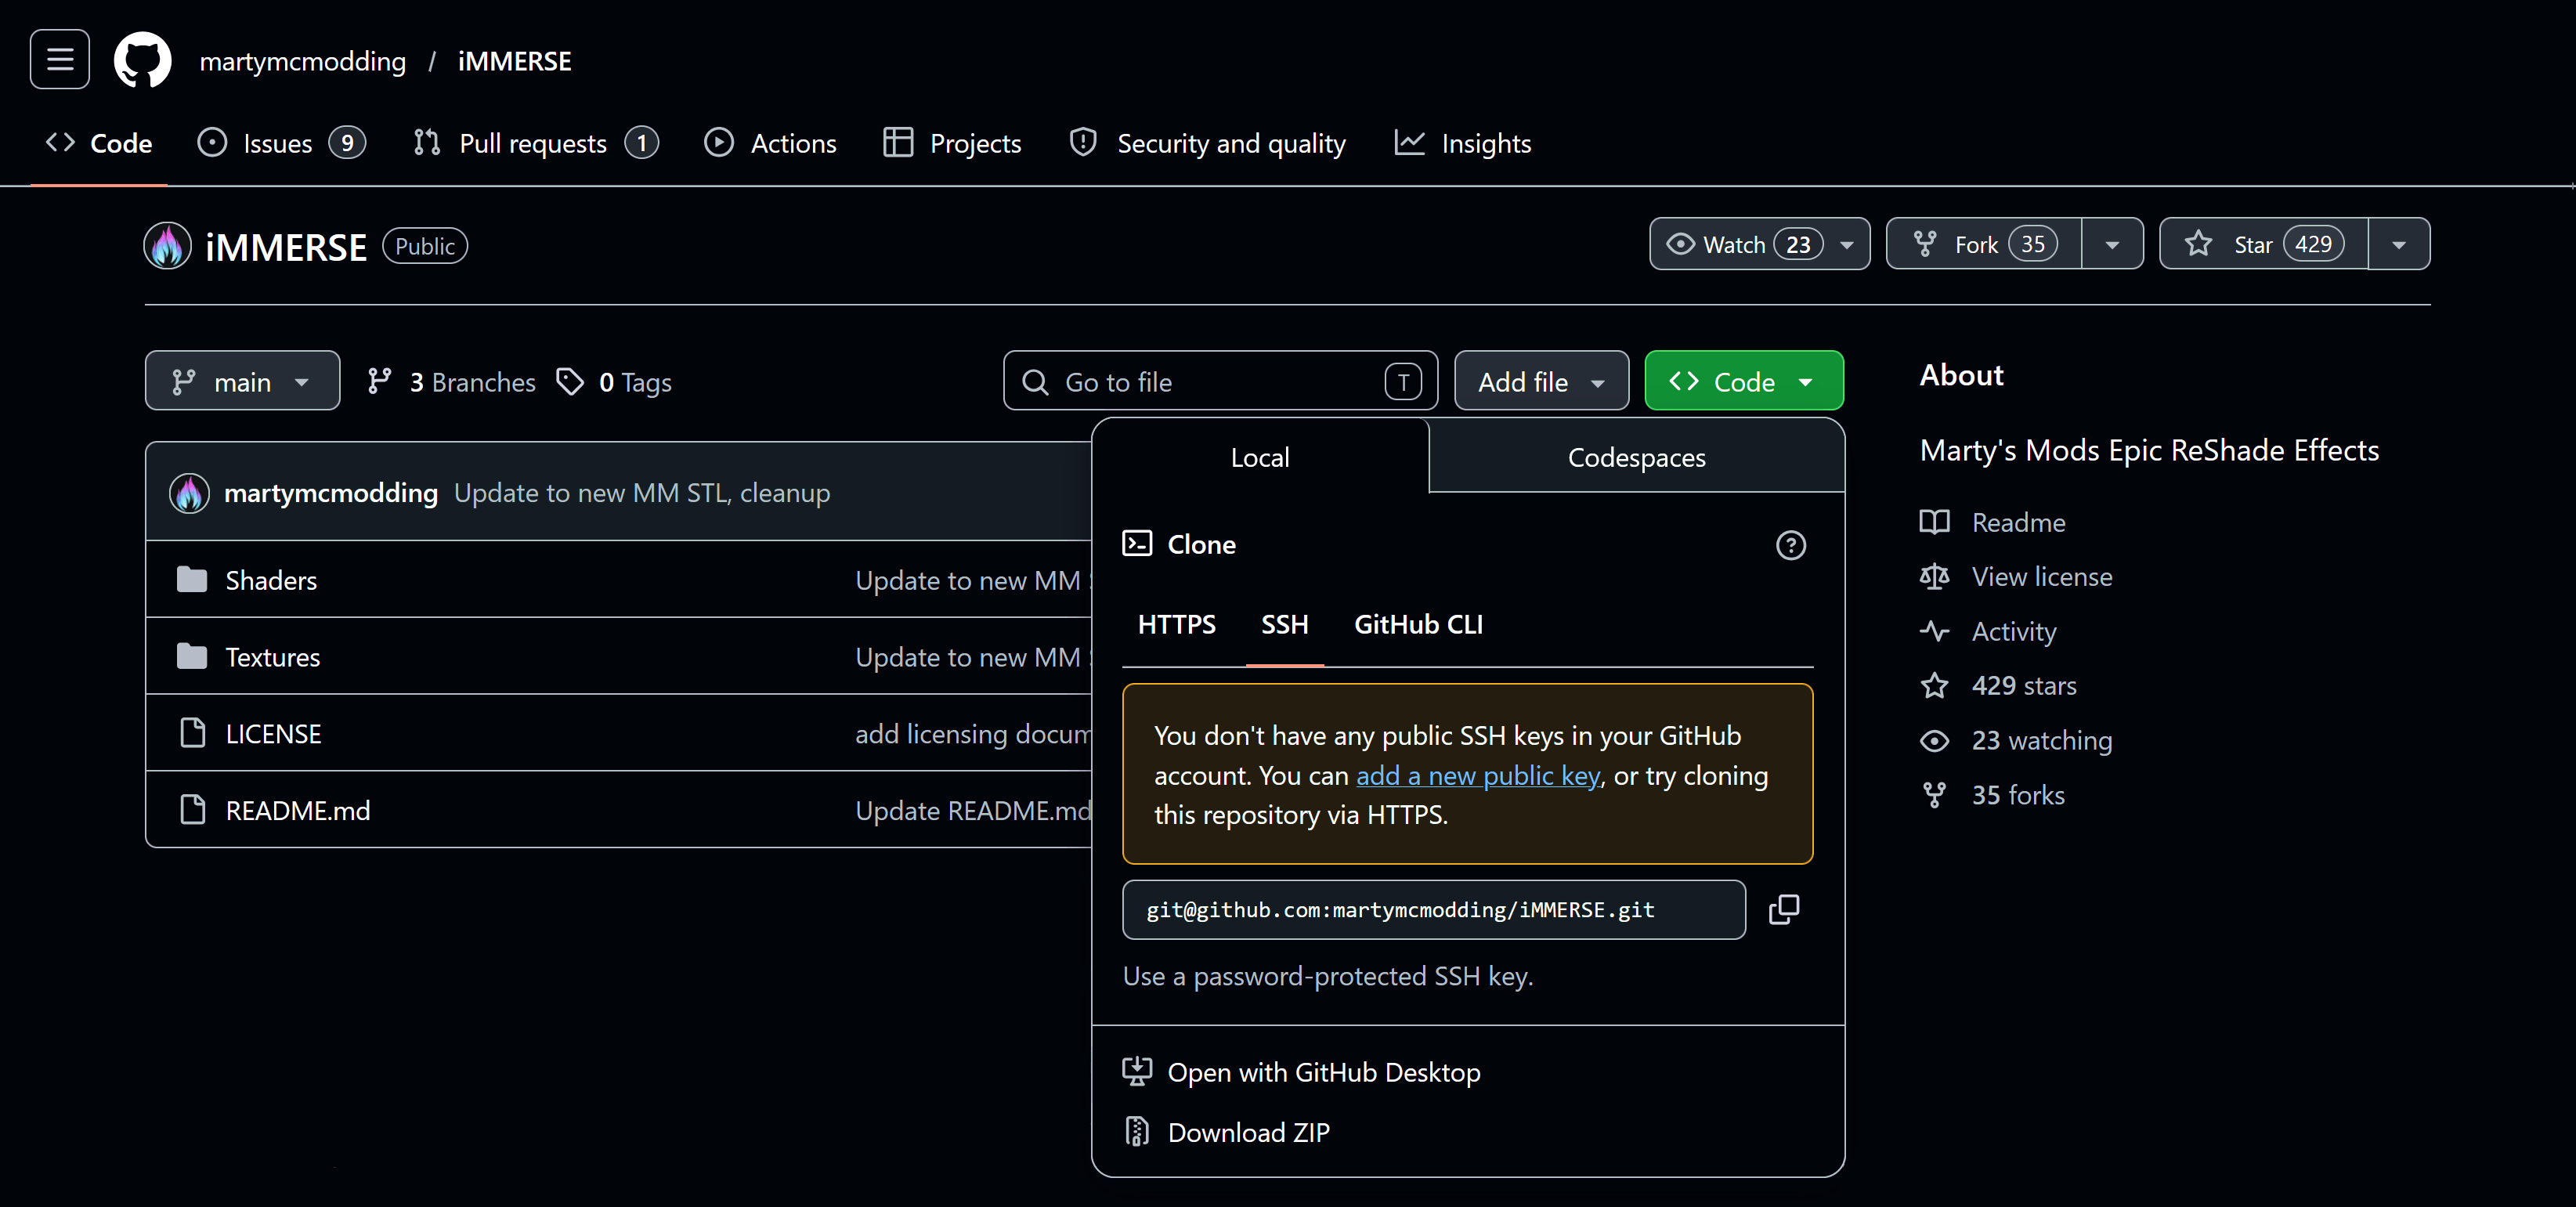
Task: Click the Clone help question mark icon
Action: click(x=1790, y=545)
